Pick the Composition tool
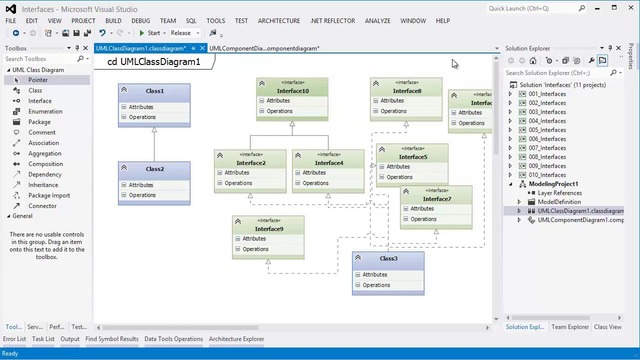This screenshot has height=360, width=640. 47,164
